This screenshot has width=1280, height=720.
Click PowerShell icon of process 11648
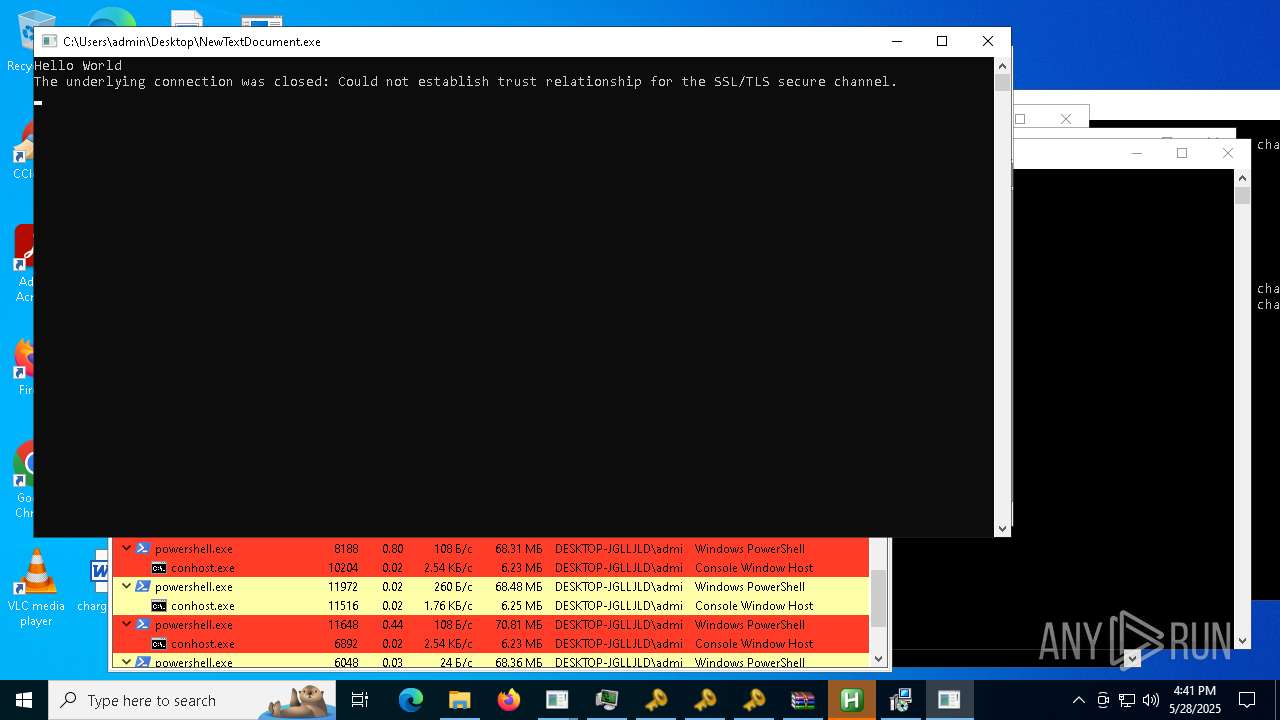coord(143,625)
